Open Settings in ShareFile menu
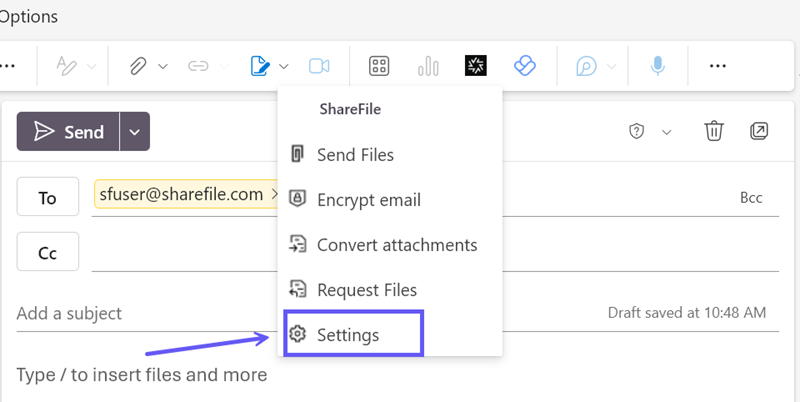This screenshot has height=402, width=800. click(x=354, y=334)
